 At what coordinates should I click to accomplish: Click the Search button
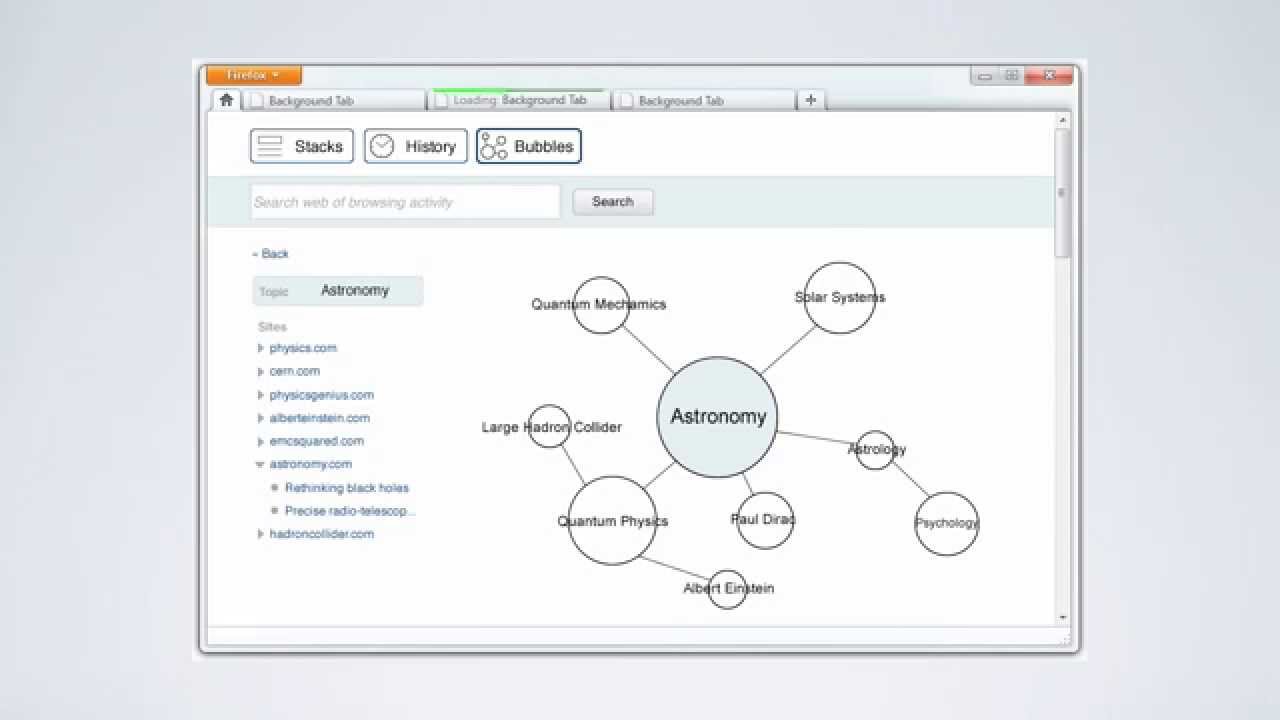(613, 202)
